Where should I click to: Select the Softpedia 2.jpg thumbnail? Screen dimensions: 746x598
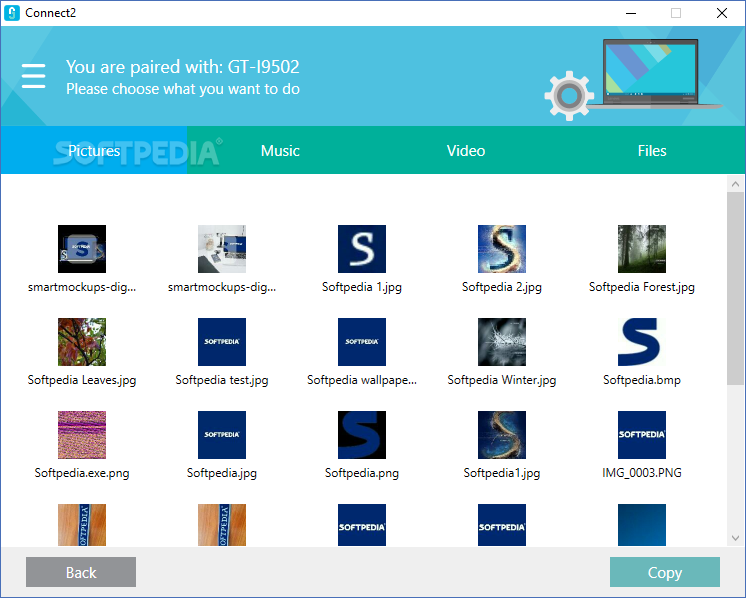501,249
